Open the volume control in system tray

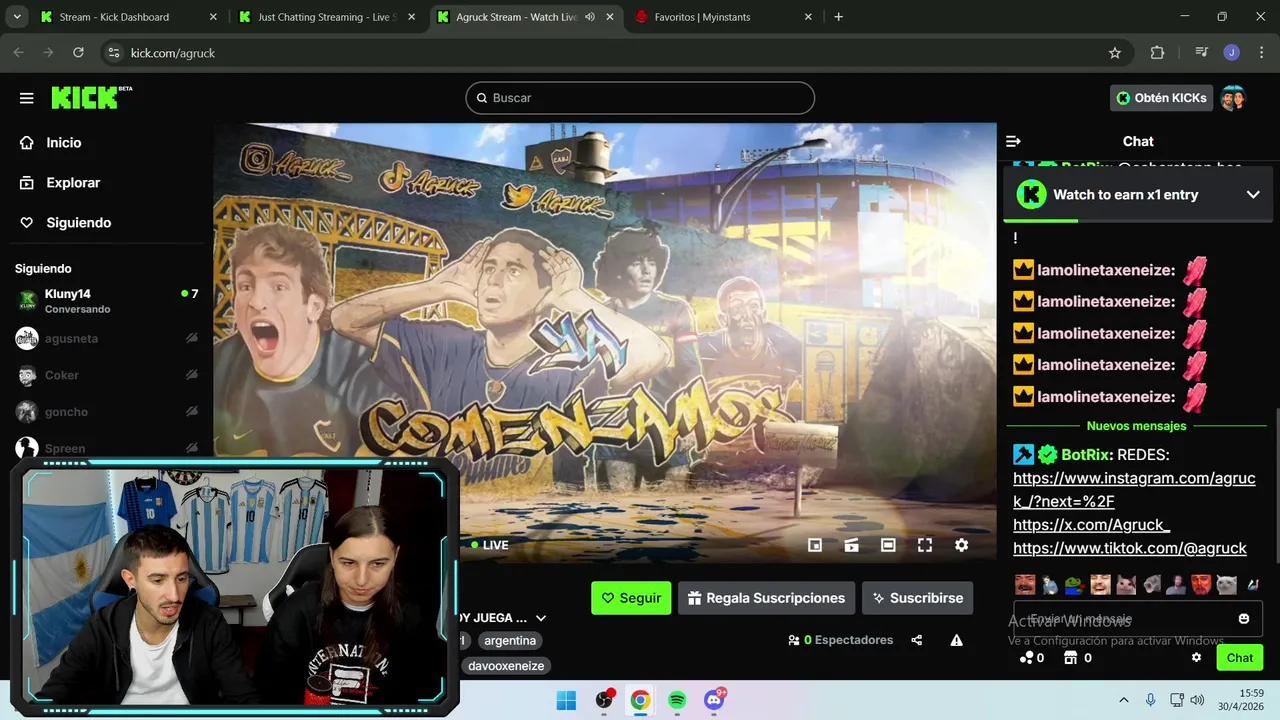(x=1197, y=700)
